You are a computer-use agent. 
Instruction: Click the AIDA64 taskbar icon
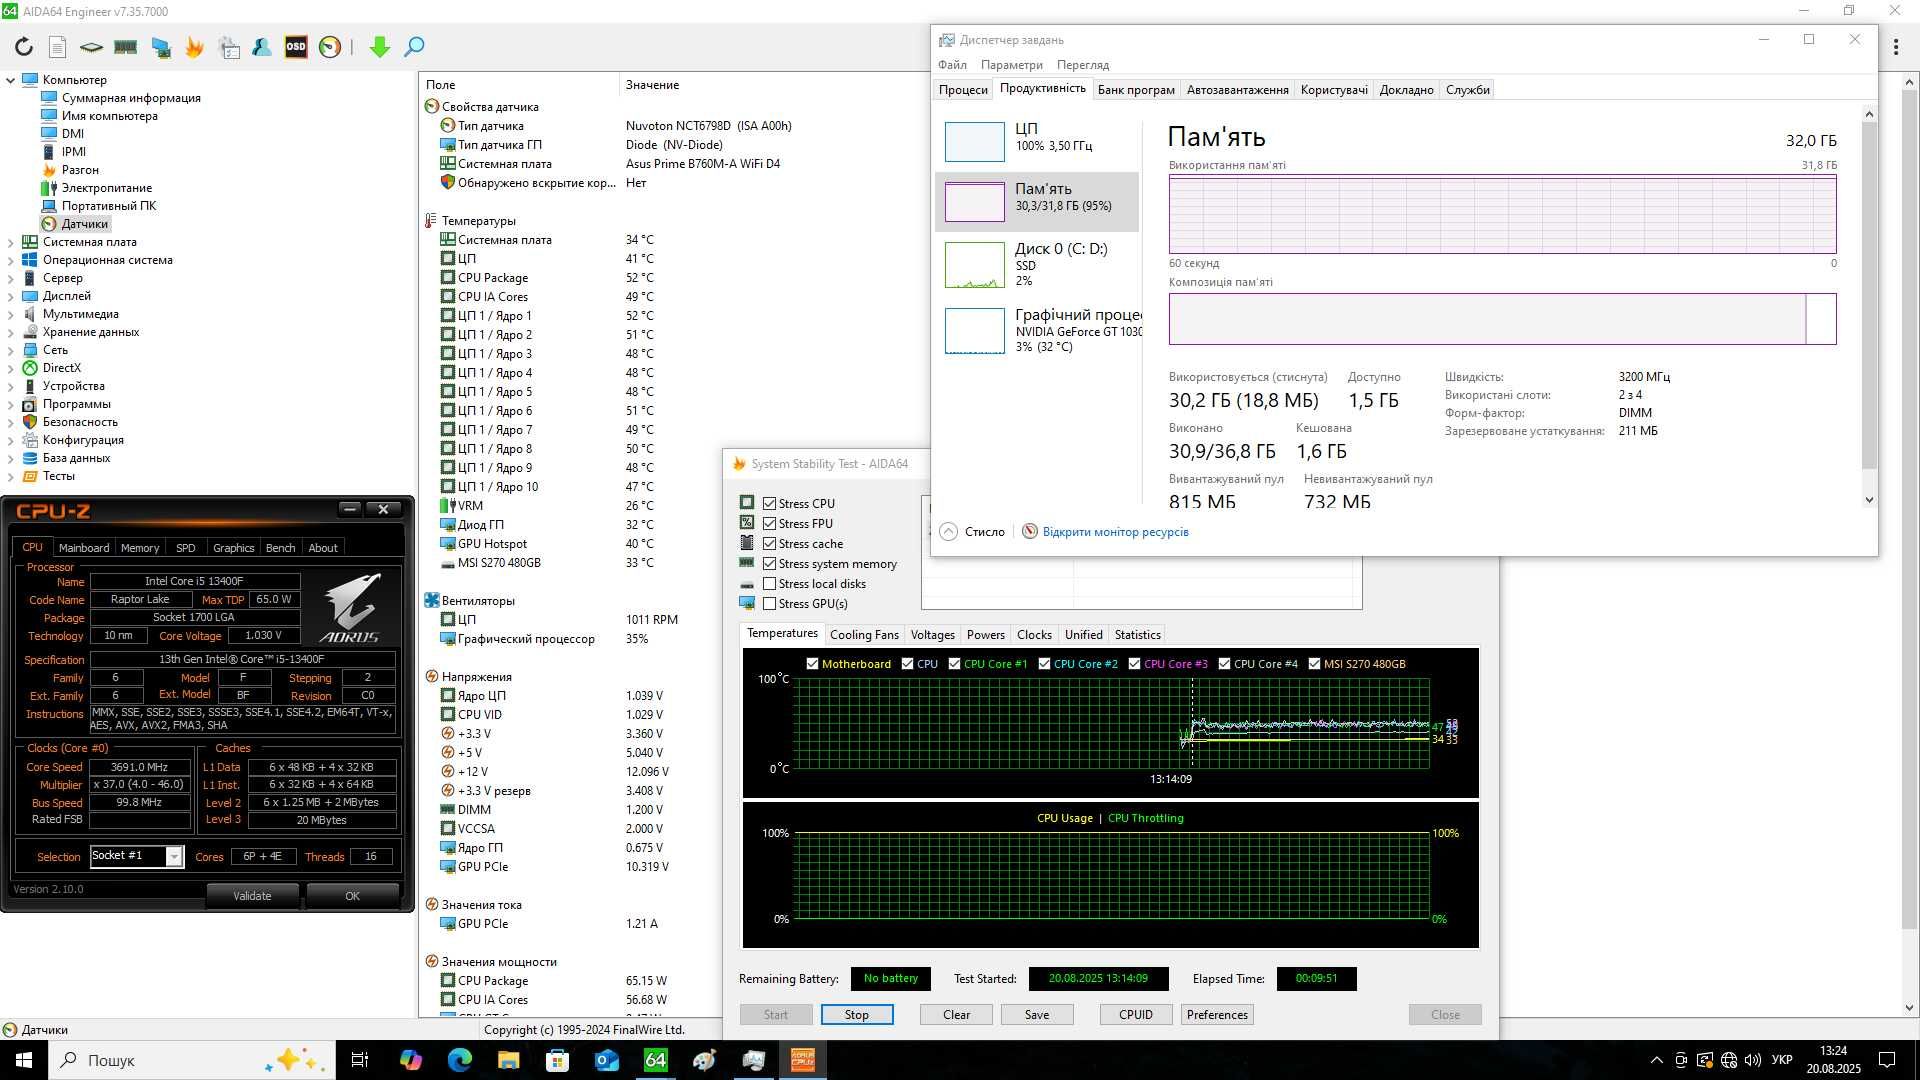pos(655,1060)
